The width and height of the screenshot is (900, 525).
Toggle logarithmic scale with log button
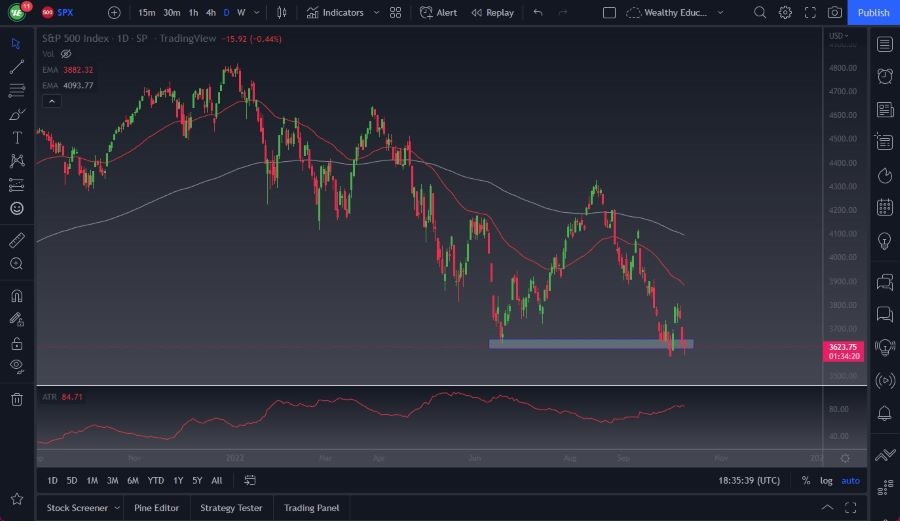(826, 481)
